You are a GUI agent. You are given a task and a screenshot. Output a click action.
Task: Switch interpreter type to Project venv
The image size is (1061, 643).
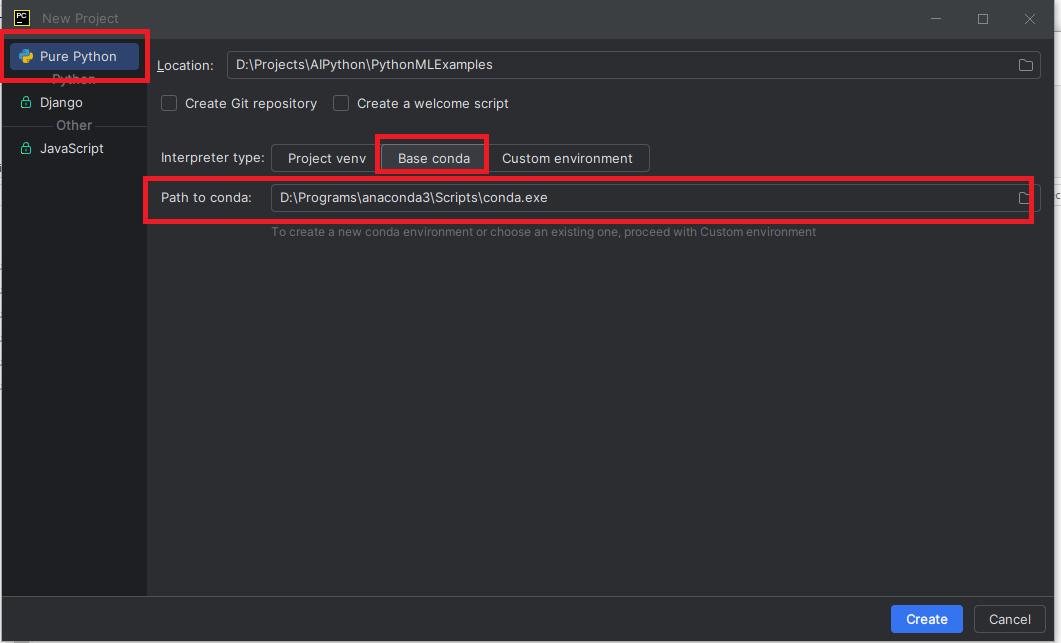[325, 158]
